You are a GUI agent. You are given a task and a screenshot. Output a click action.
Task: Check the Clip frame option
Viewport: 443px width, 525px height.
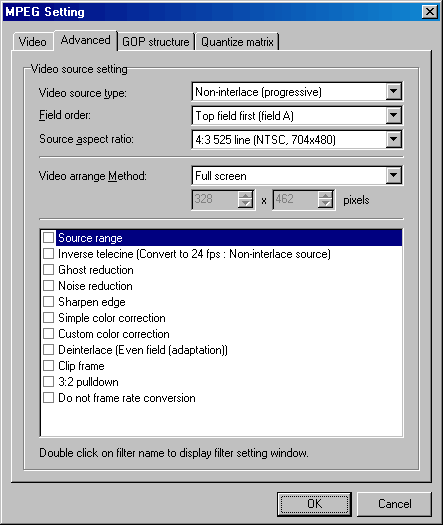tap(49, 366)
